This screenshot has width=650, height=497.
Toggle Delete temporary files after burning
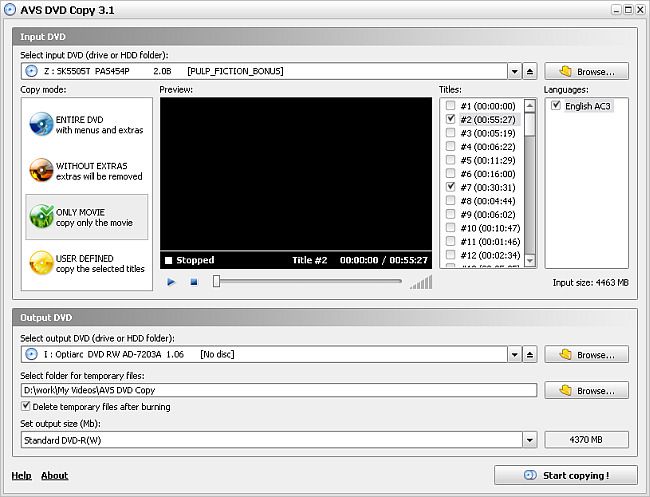[x=26, y=406]
